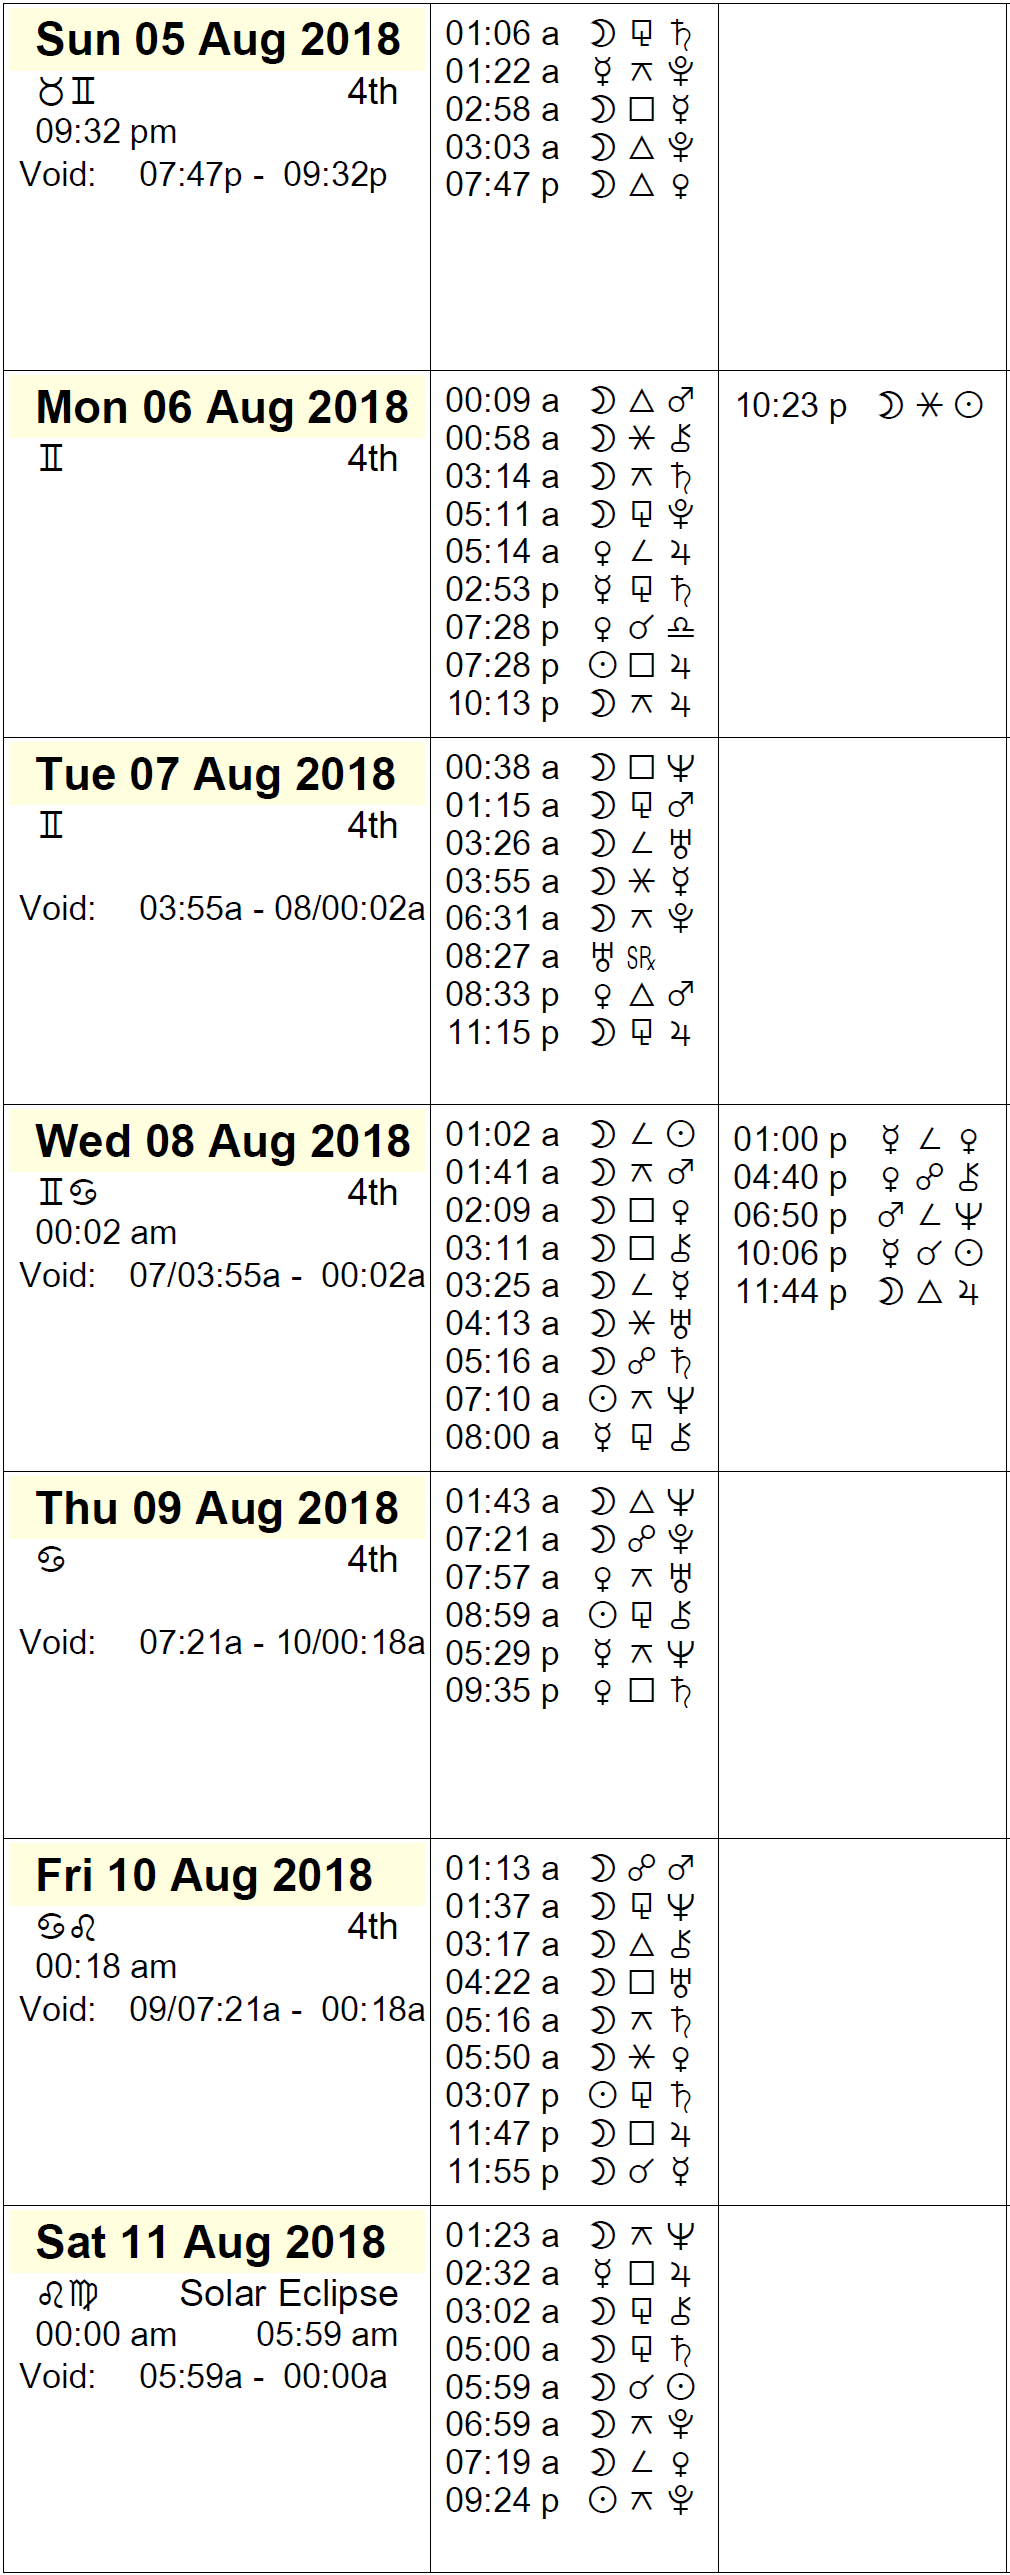Click the Solar Eclipse label on Saturday
Viewport: 1010px width, 2575px height.
[288, 2293]
